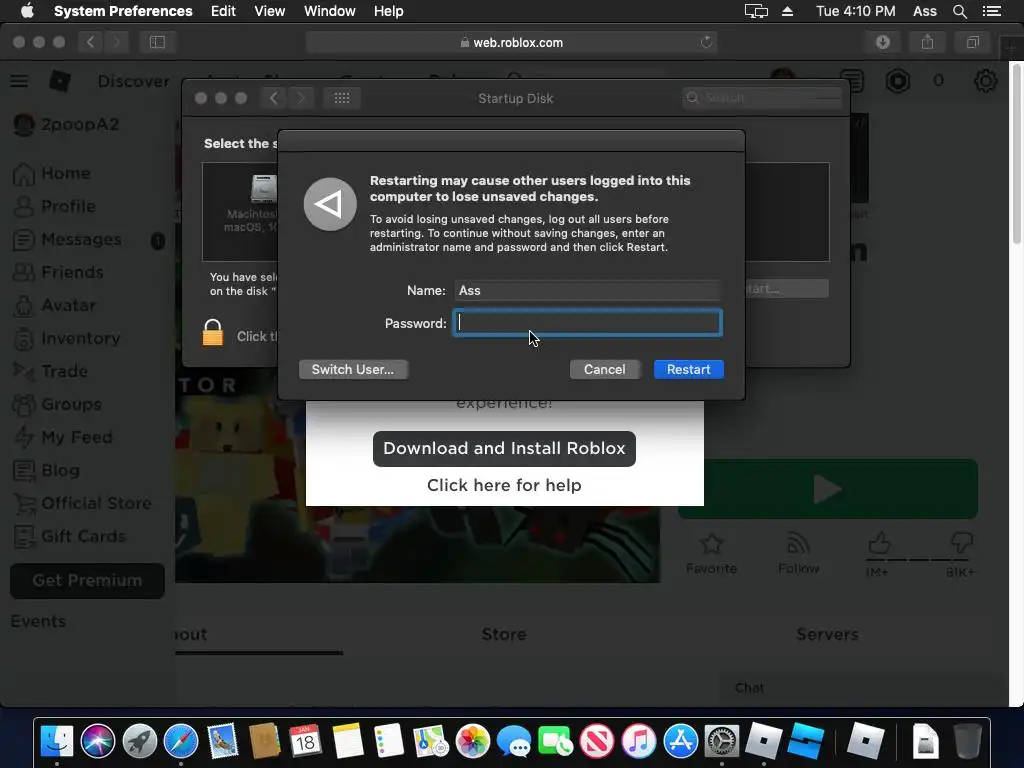Image resolution: width=1024 pixels, height=768 pixels.
Task: Click the Follow icon
Action: click(x=798, y=543)
